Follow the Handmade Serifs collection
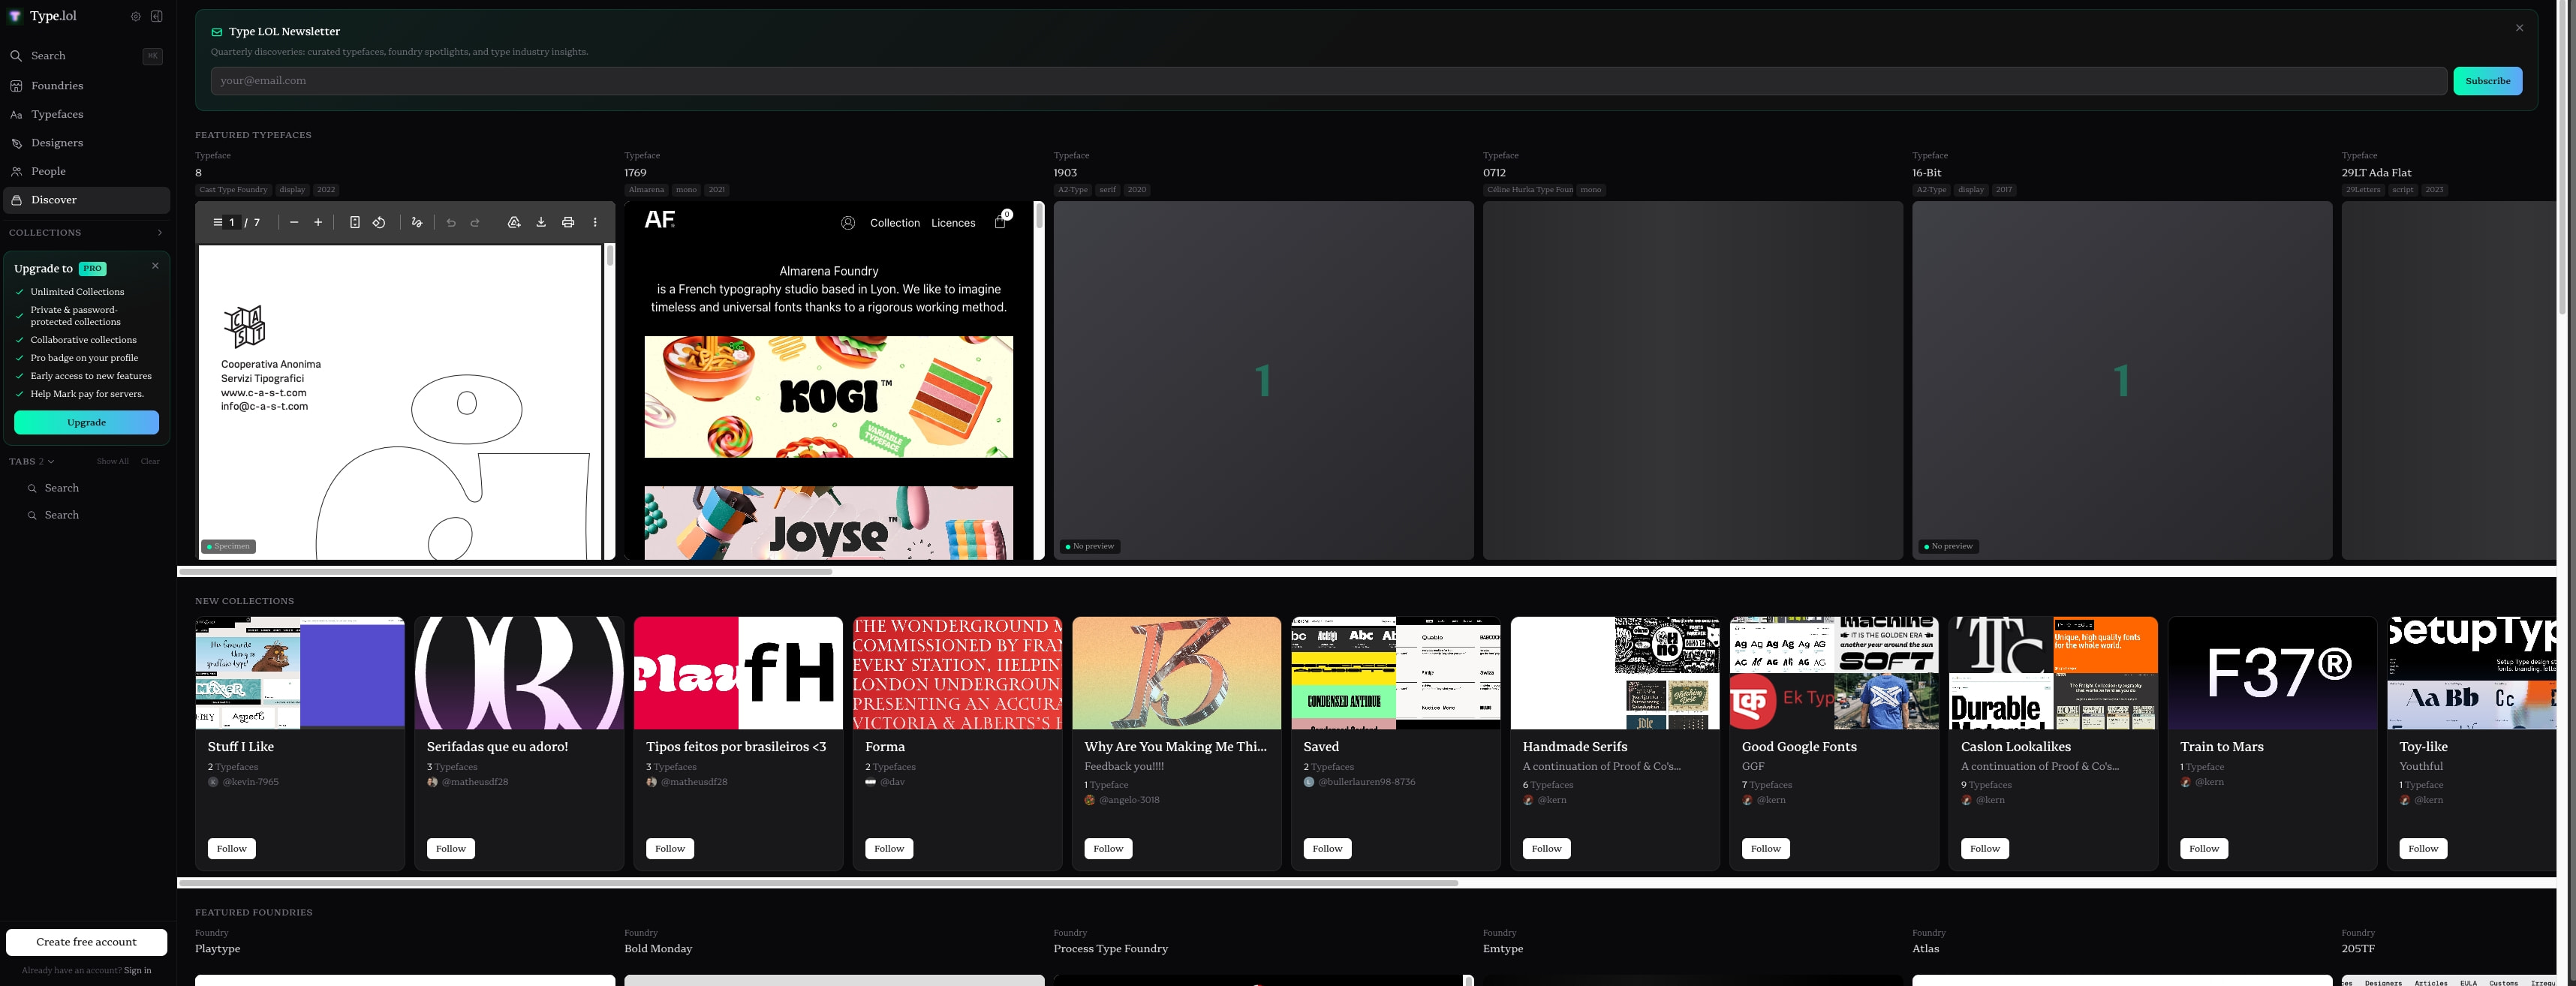 click(x=1546, y=849)
